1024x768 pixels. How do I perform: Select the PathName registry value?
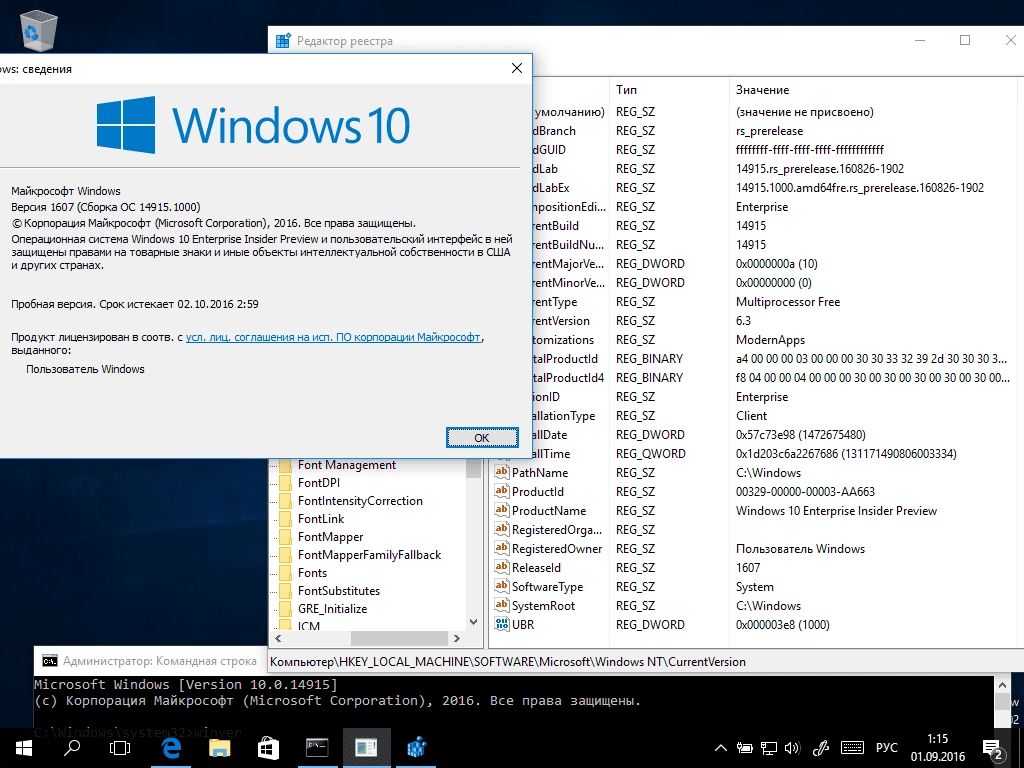click(539, 473)
